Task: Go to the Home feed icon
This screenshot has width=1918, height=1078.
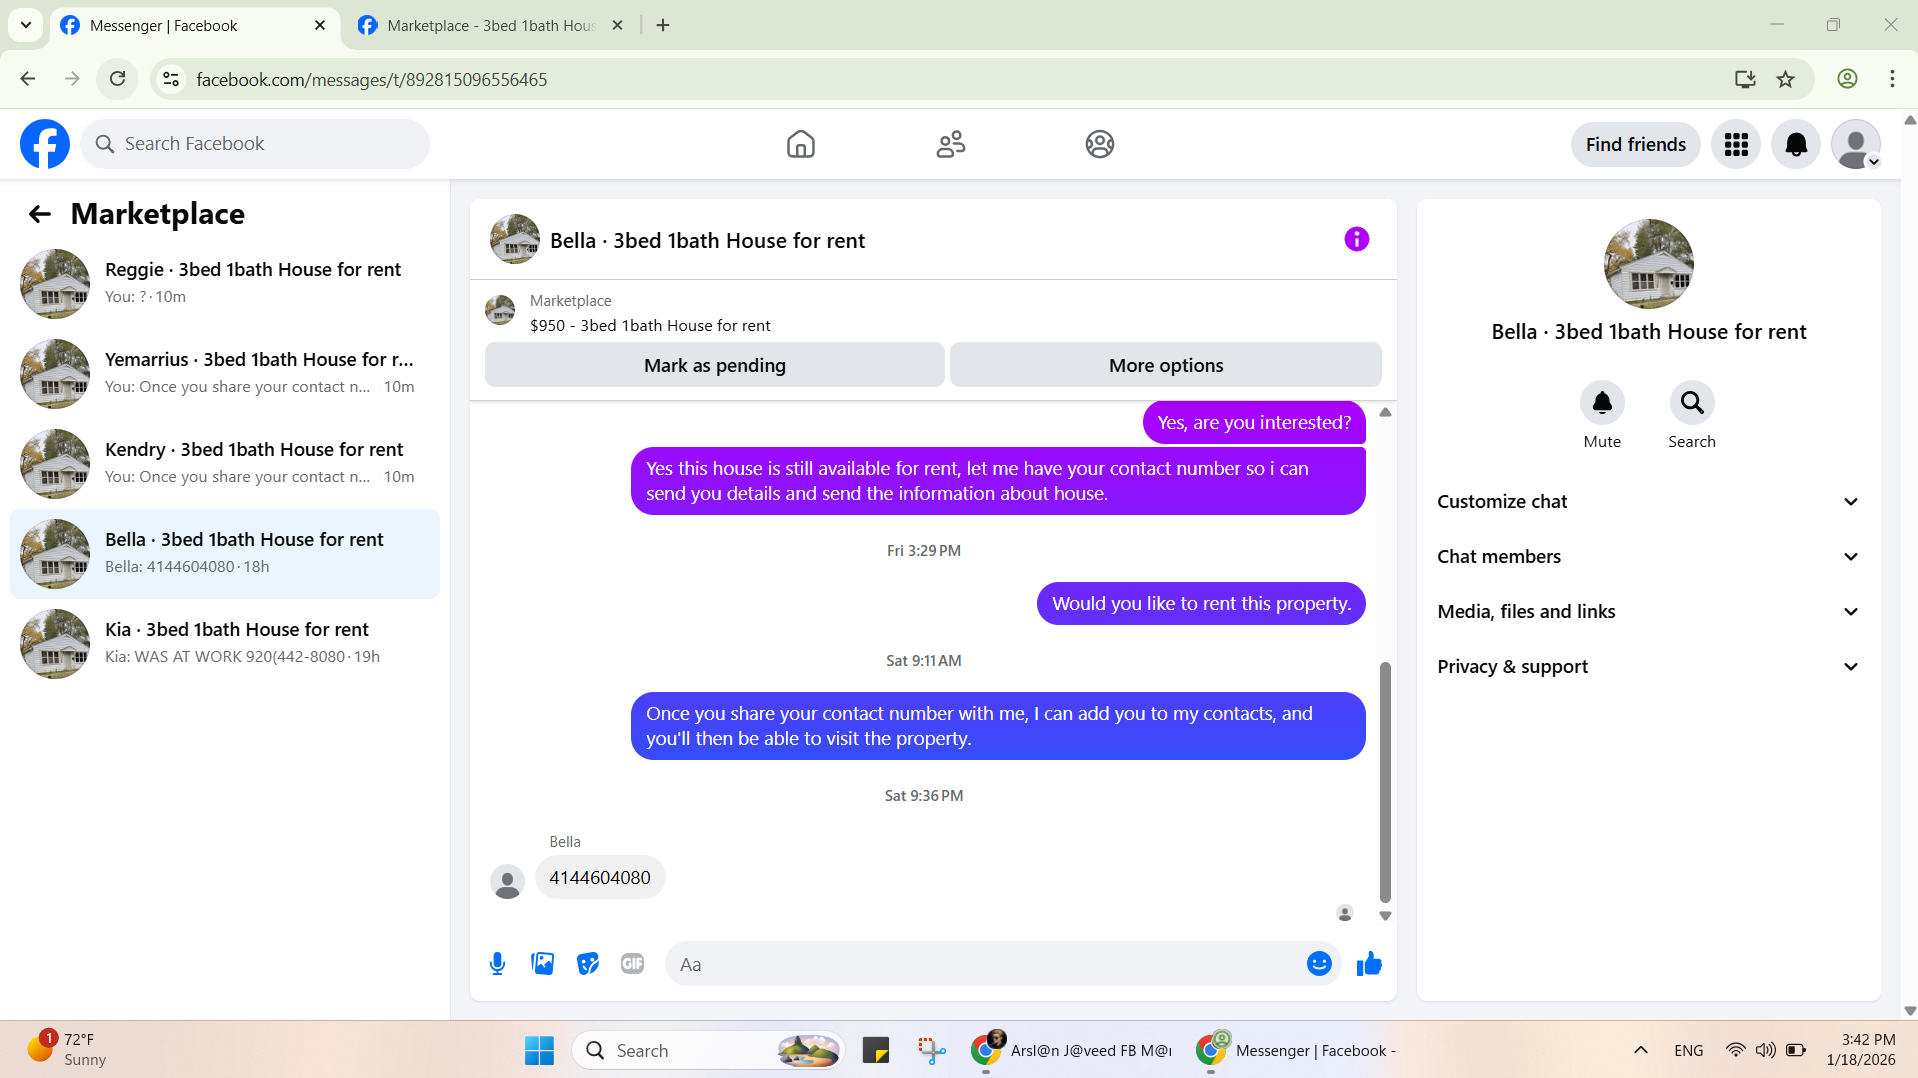Action: (800, 144)
